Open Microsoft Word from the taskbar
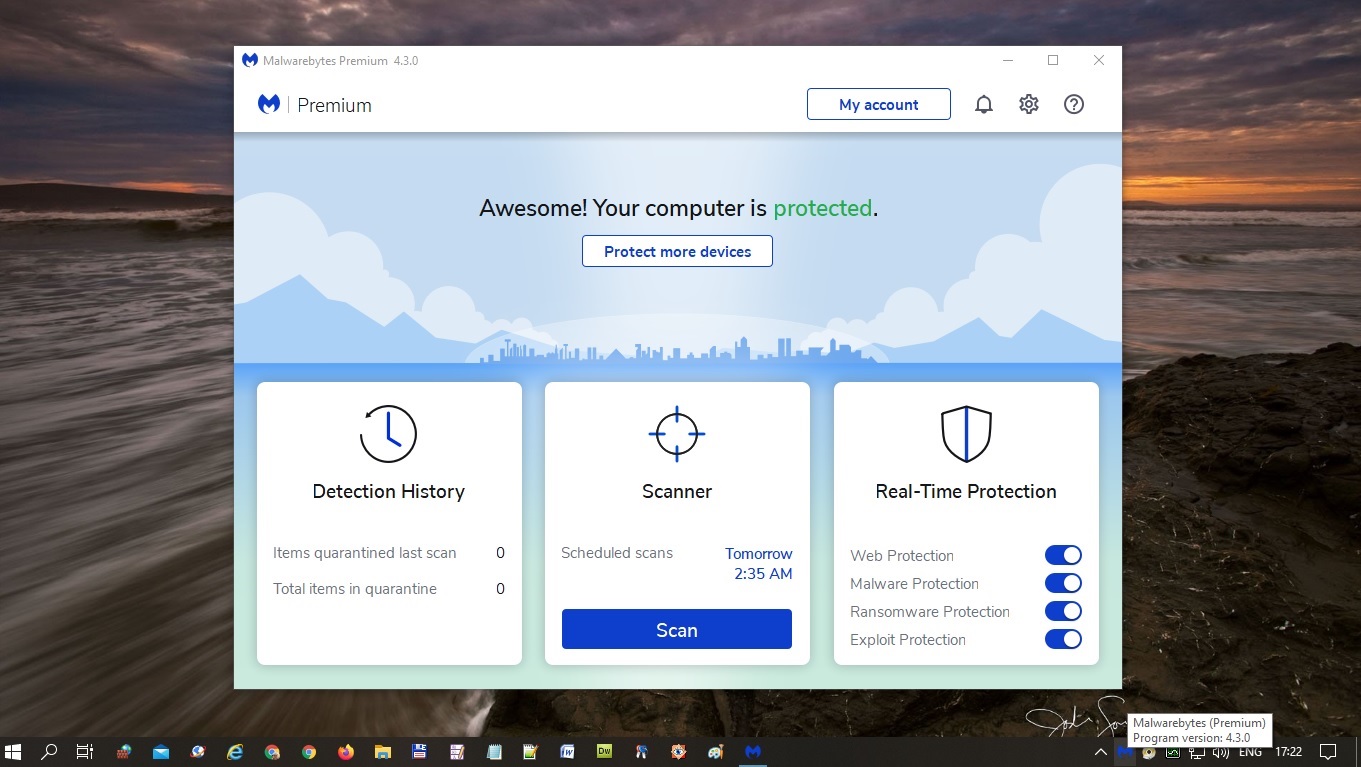The width and height of the screenshot is (1361, 767). point(567,751)
